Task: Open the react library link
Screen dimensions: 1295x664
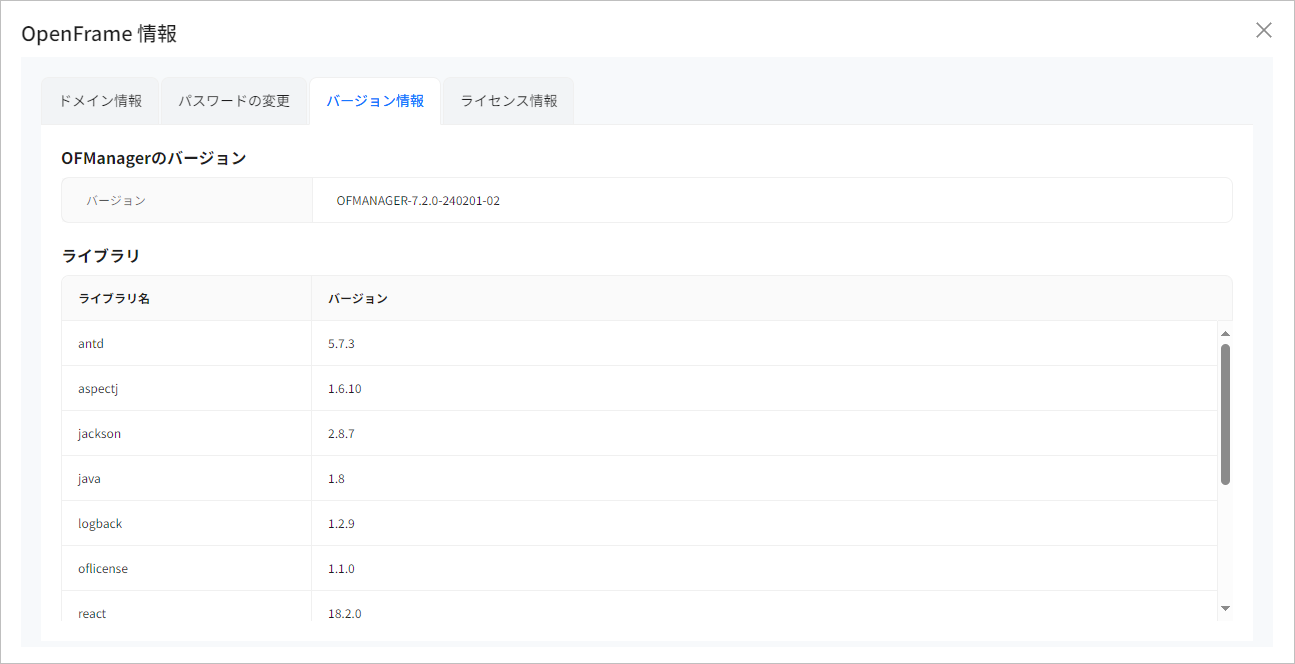Action: [x=91, y=612]
